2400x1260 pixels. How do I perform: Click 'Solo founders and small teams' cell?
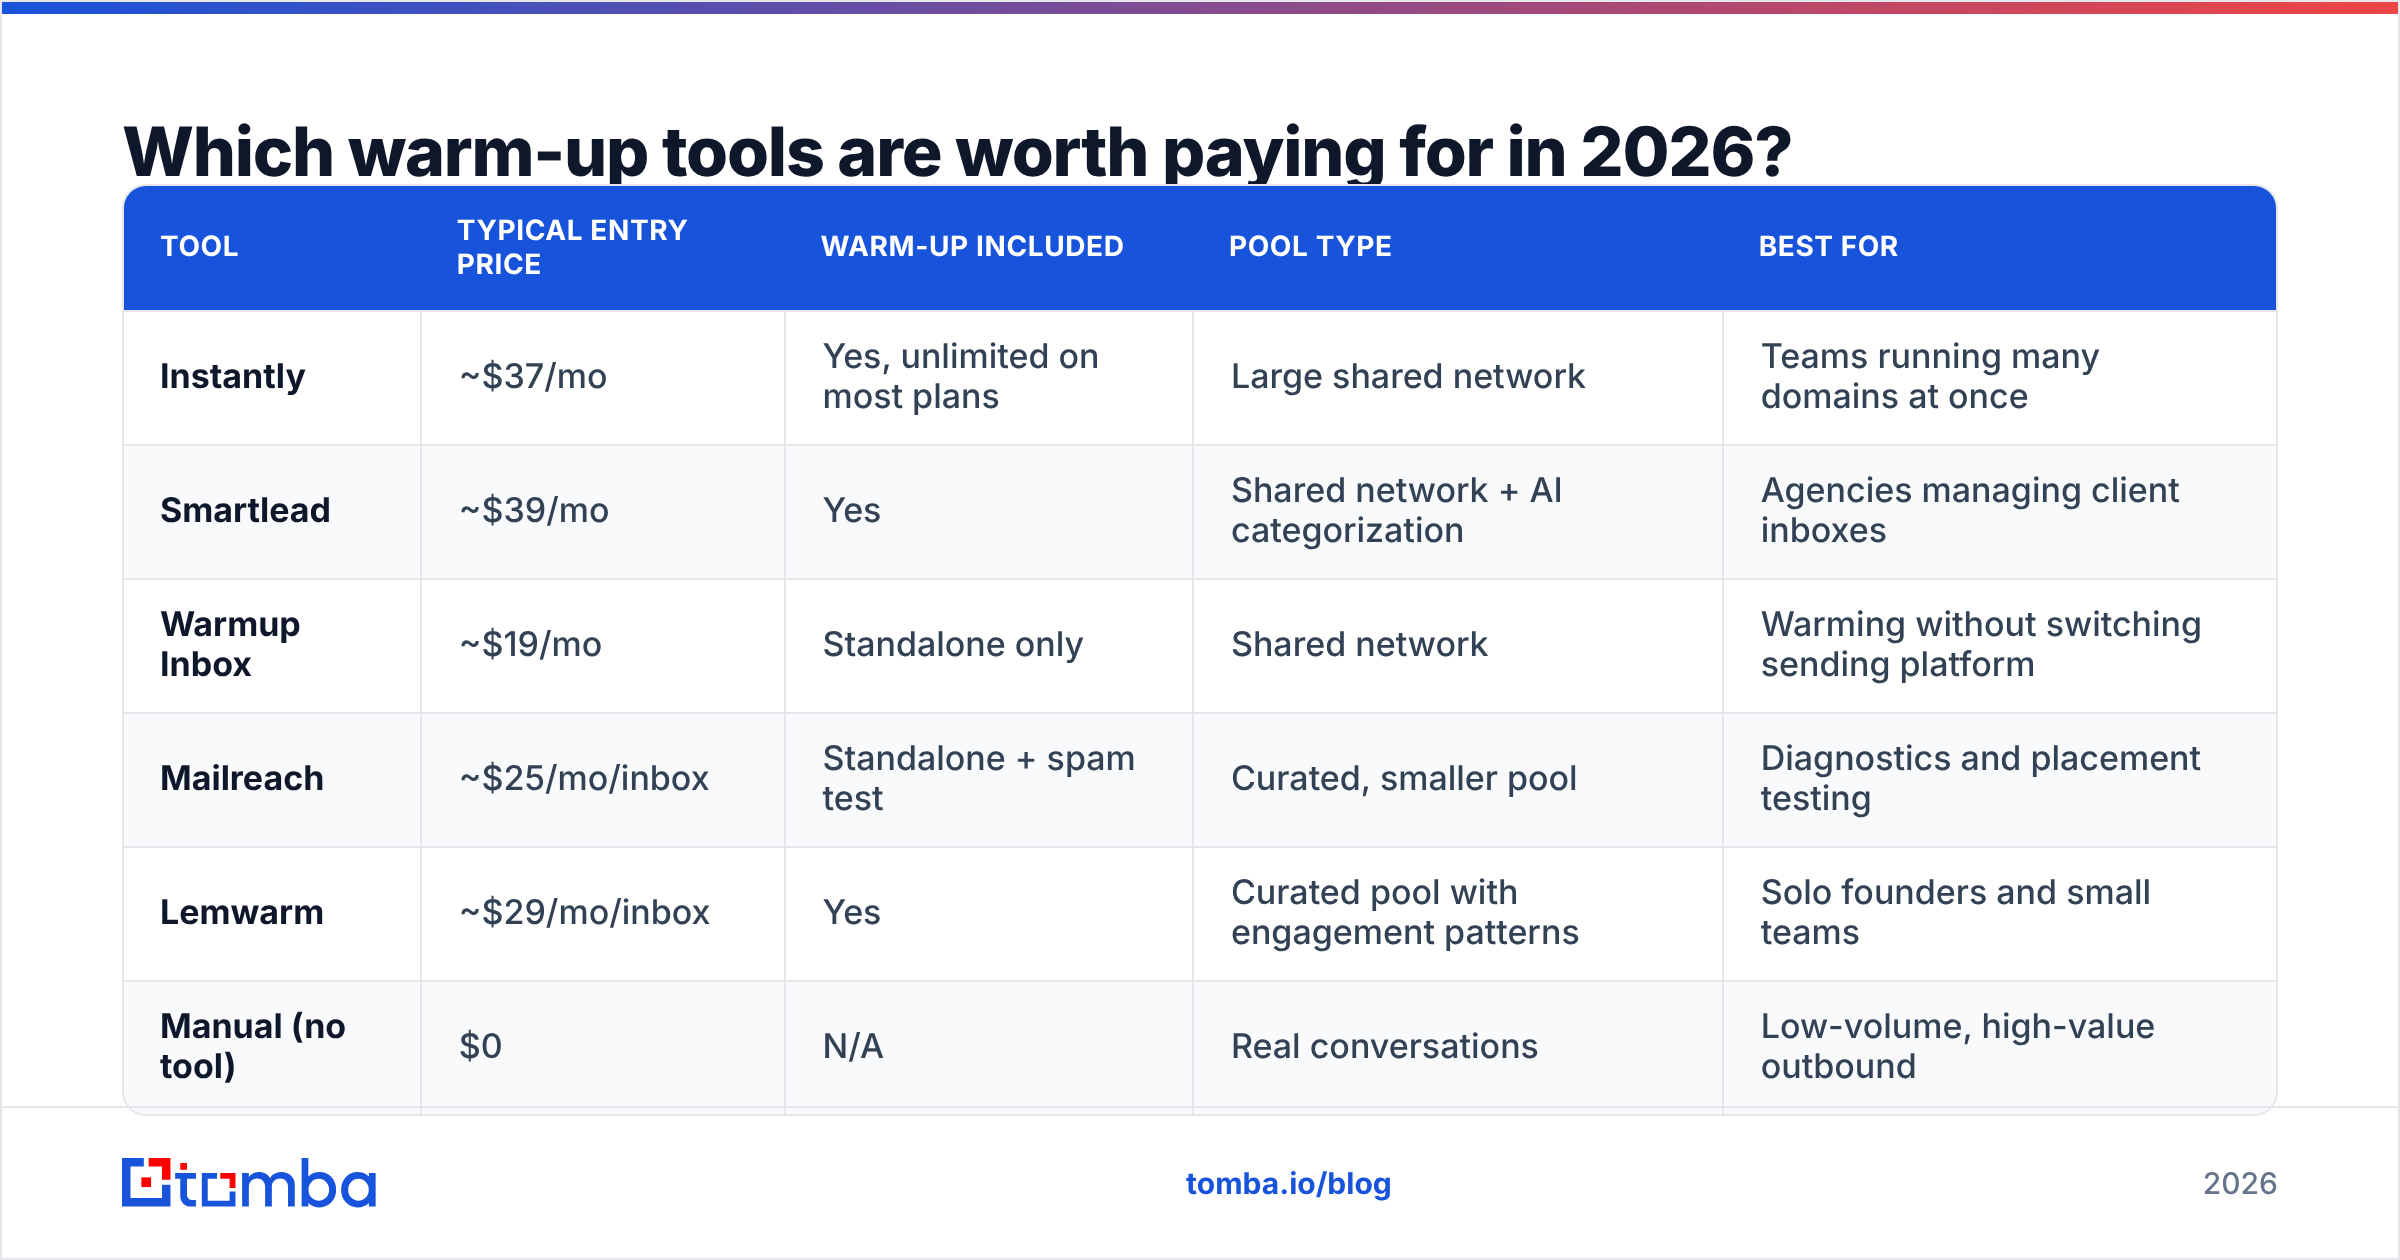pyautogui.click(x=1999, y=913)
